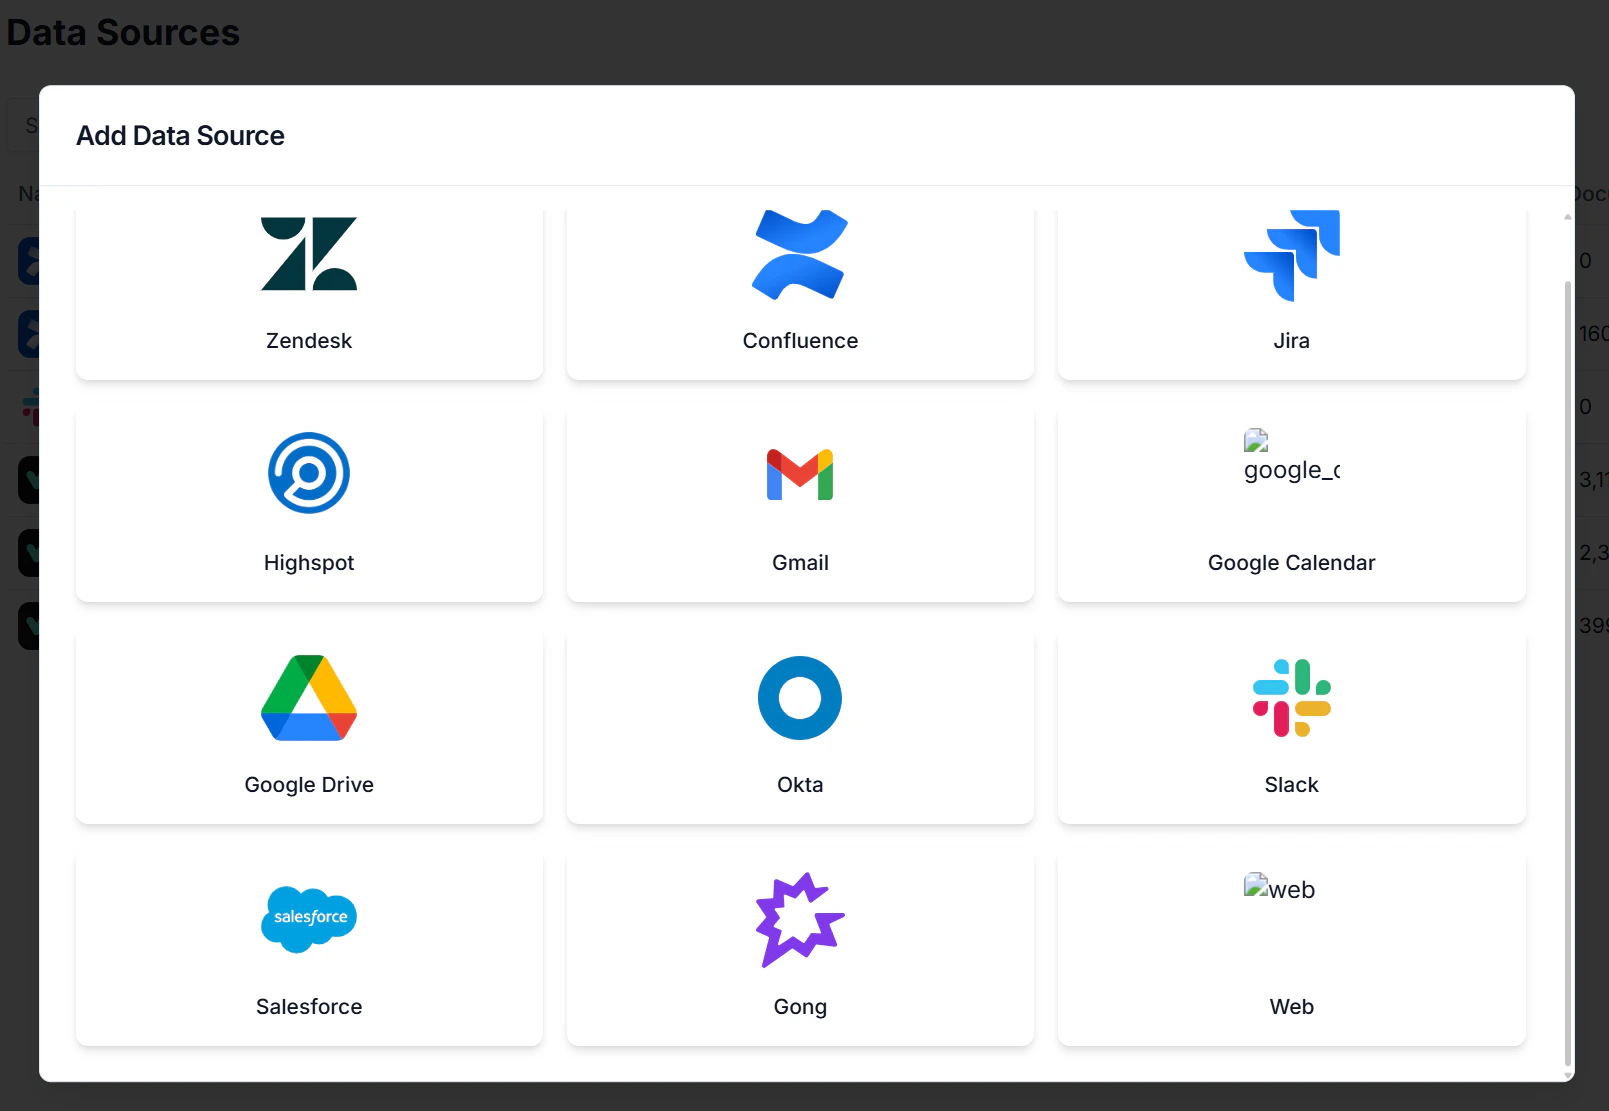Select the Salesforce cloud icon
Screen dimensions: 1609x1111
click(309, 919)
